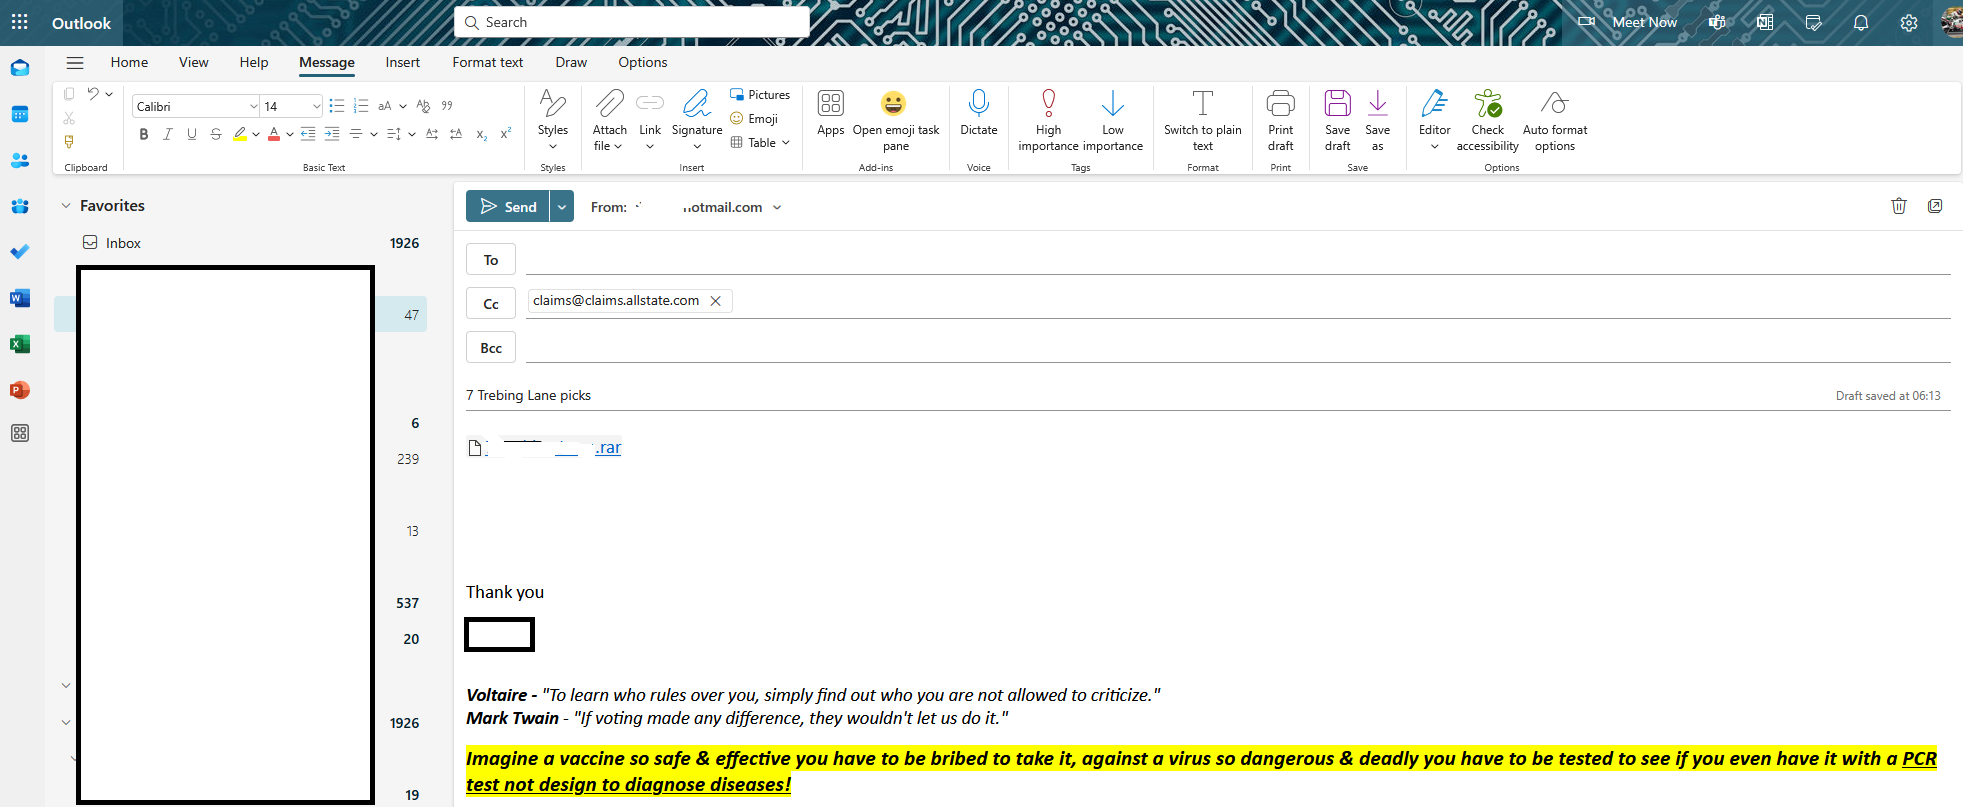Apply quote formatting

[x=447, y=105]
